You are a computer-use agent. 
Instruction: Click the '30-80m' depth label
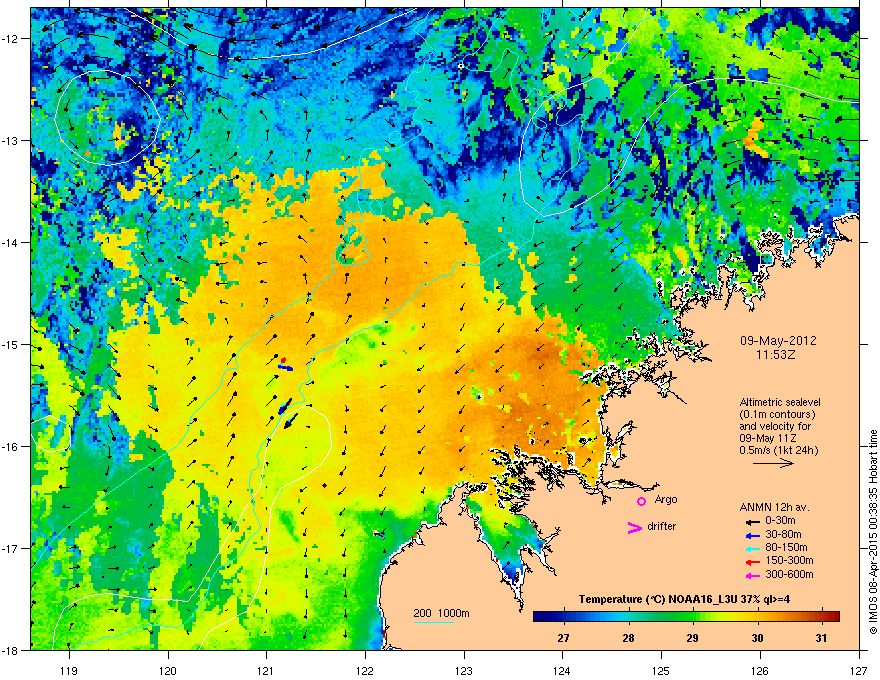click(783, 535)
